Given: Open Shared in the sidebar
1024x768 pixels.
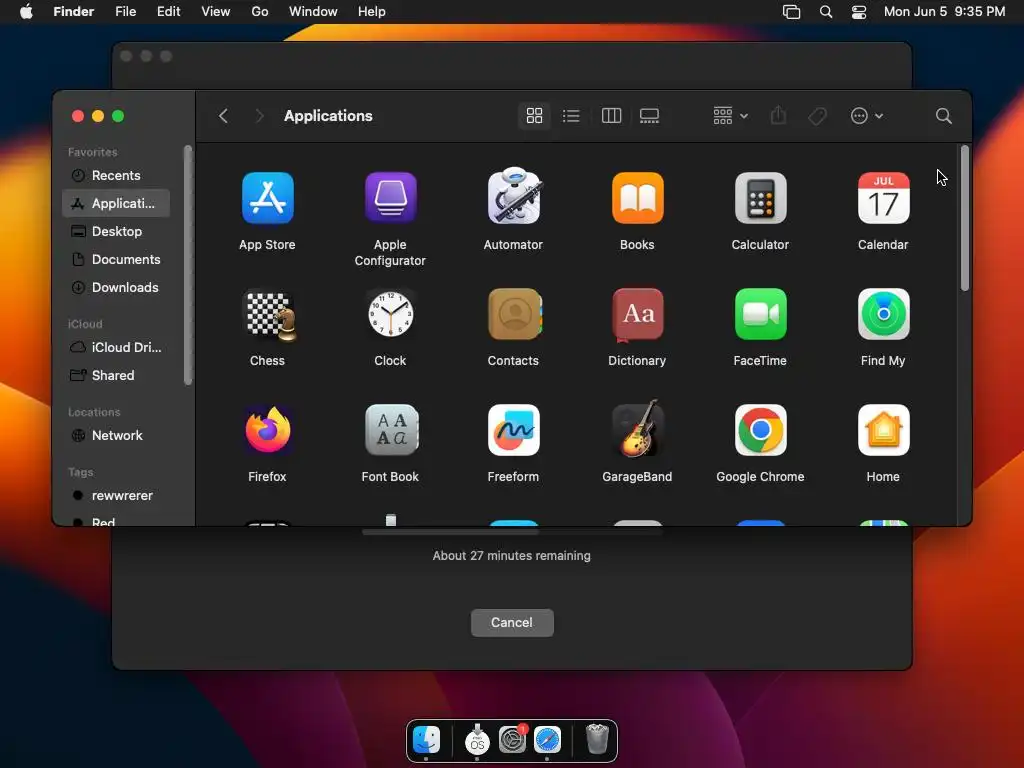Looking at the screenshot, I should click(116, 376).
